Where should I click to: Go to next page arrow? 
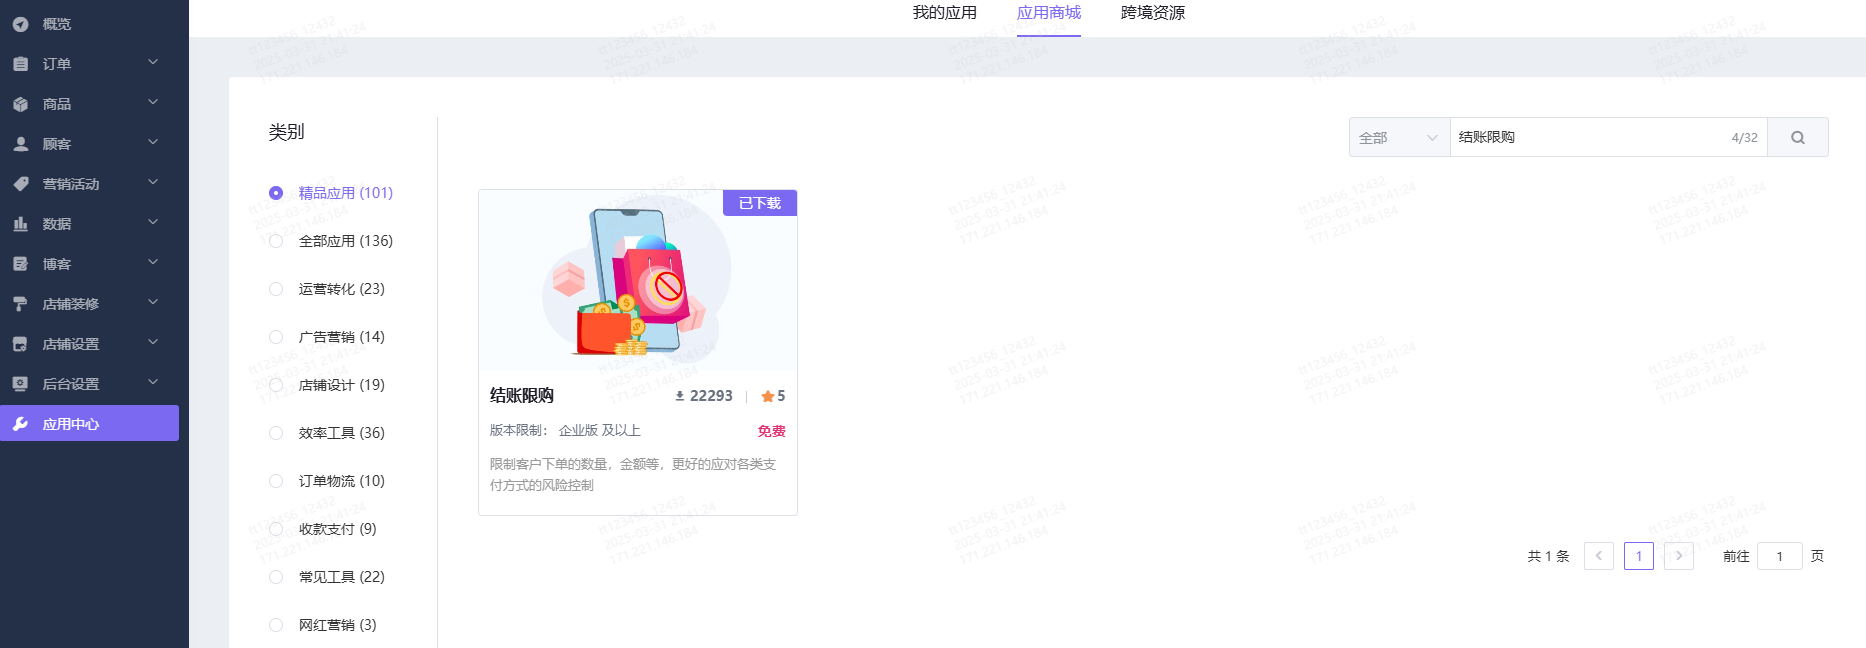click(1679, 556)
